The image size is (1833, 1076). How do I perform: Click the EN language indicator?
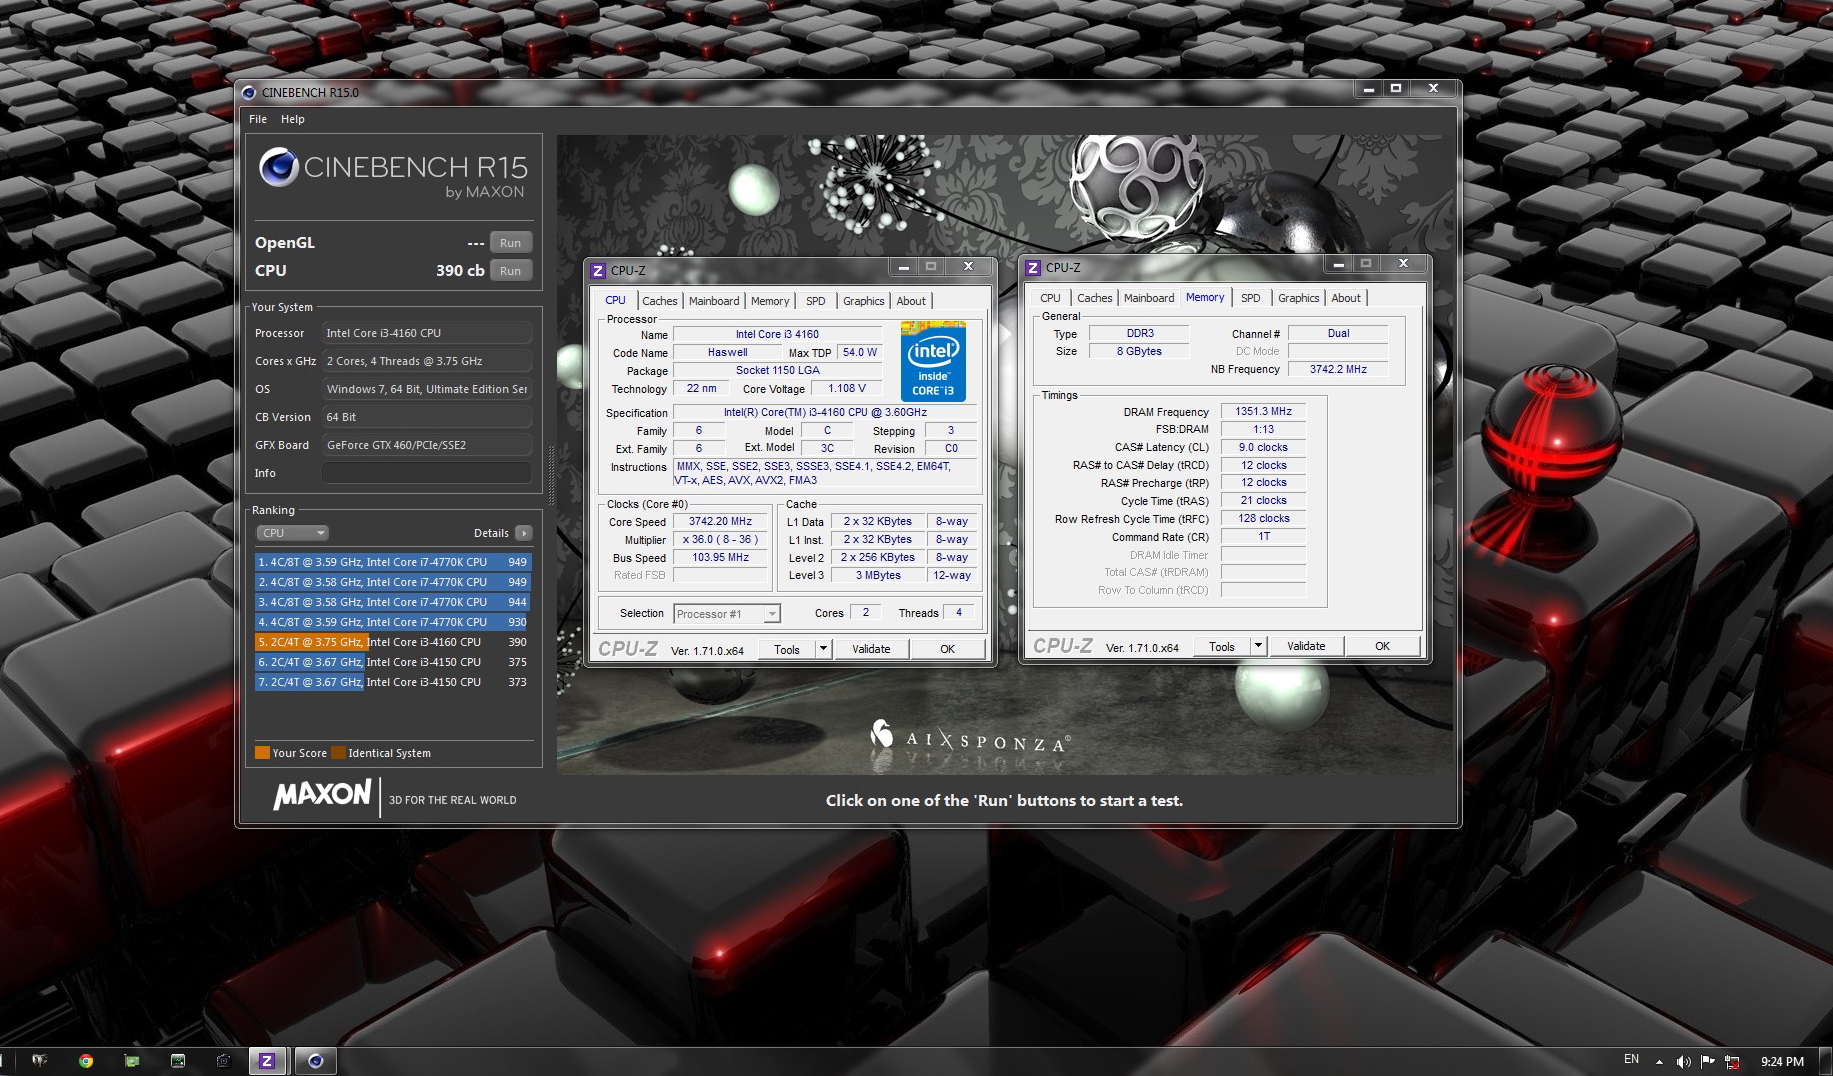pyautogui.click(x=1631, y=1059)
